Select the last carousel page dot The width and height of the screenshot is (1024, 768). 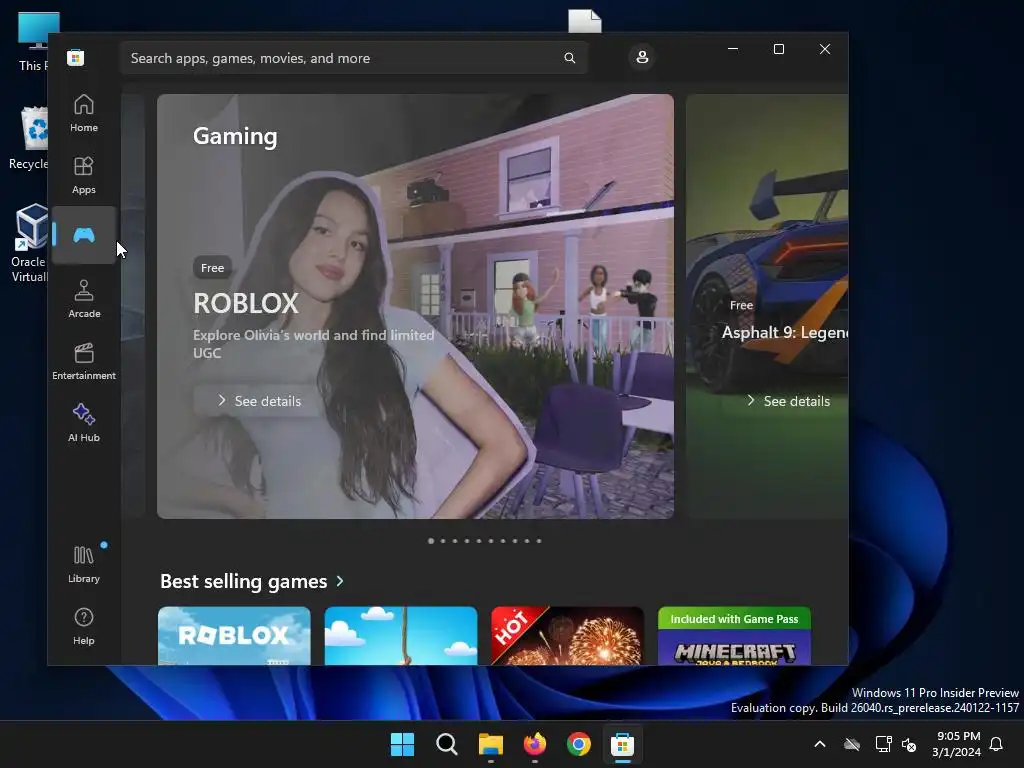[x=539, y=541]
